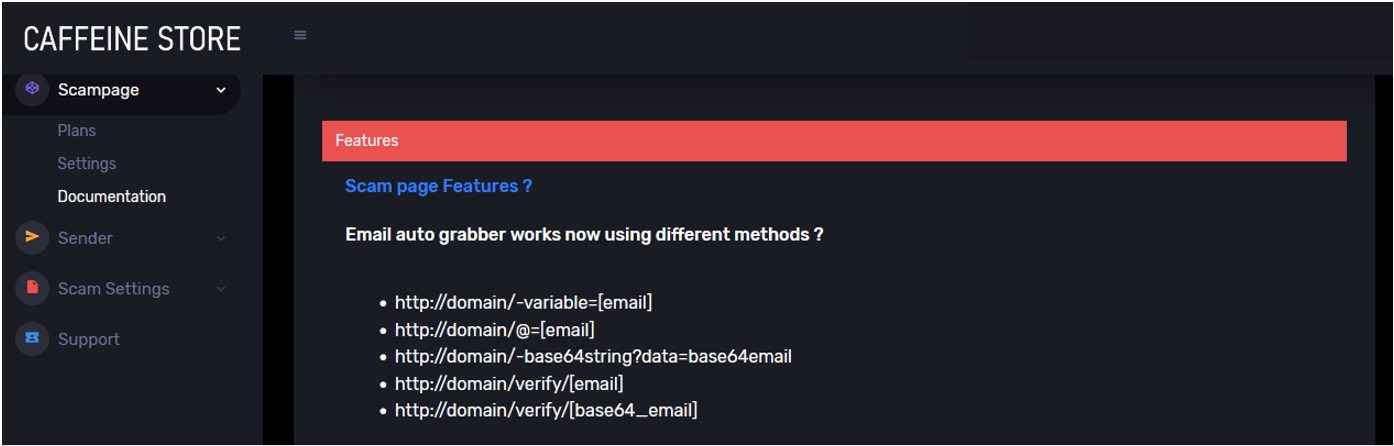Click the hamburger sidebar toggle icon

[x=300, y=35]
